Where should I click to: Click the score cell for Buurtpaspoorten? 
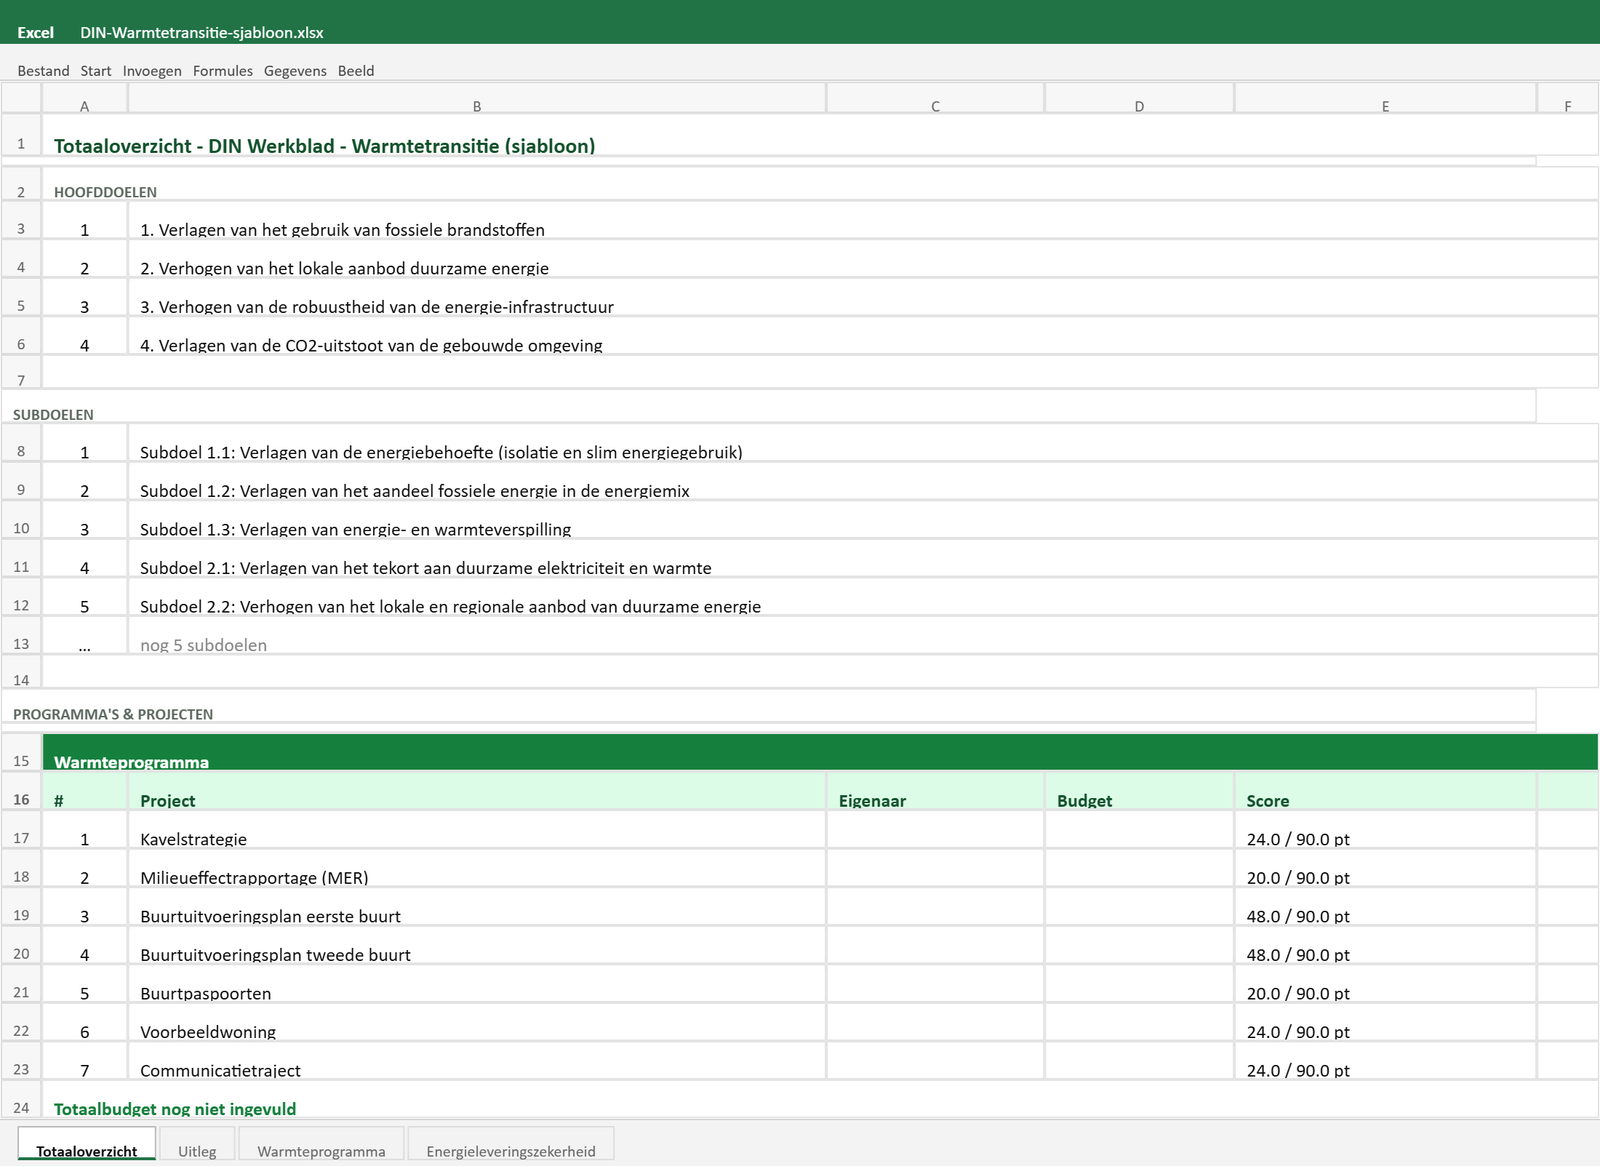[1385, 984]
